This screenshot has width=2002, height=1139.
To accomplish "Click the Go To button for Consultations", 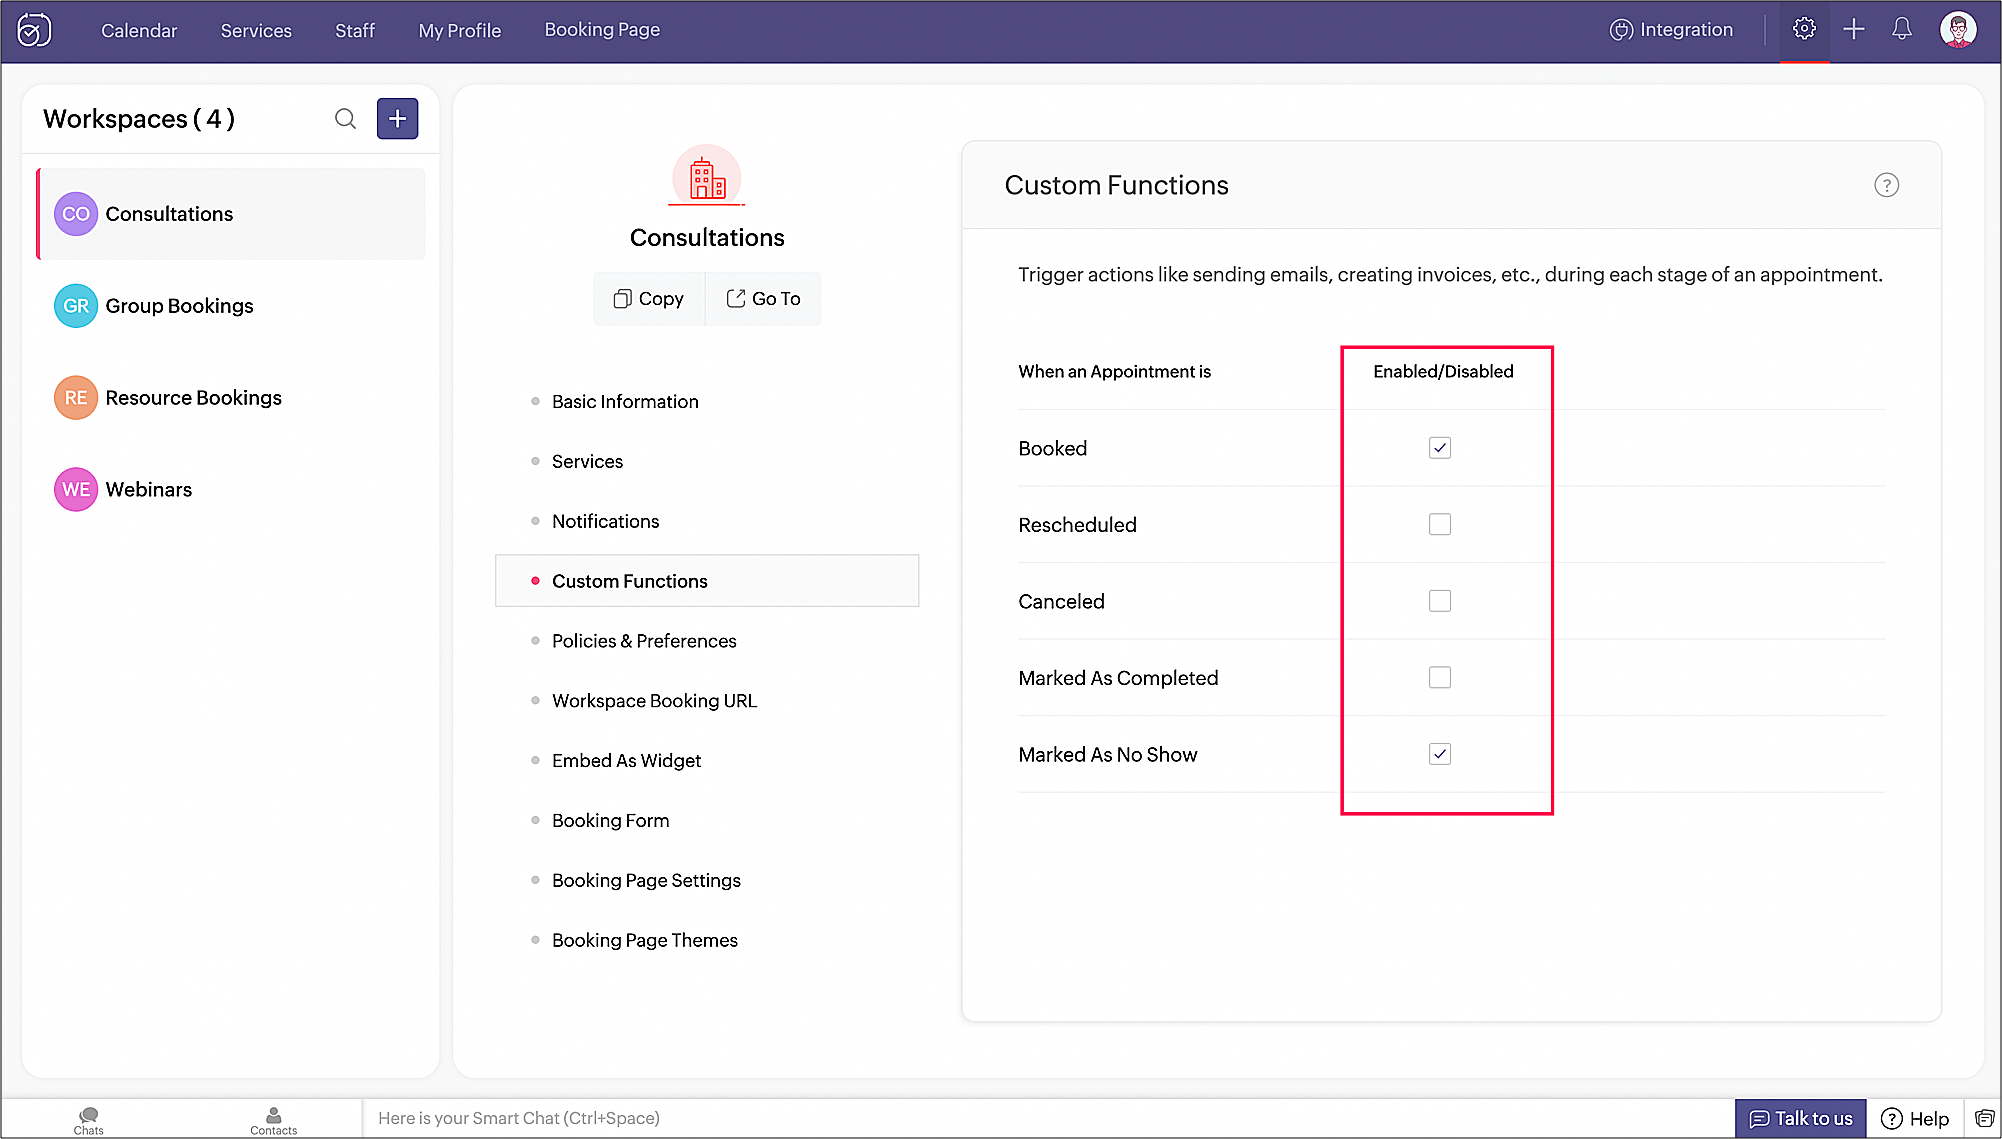I will (763, 299).
